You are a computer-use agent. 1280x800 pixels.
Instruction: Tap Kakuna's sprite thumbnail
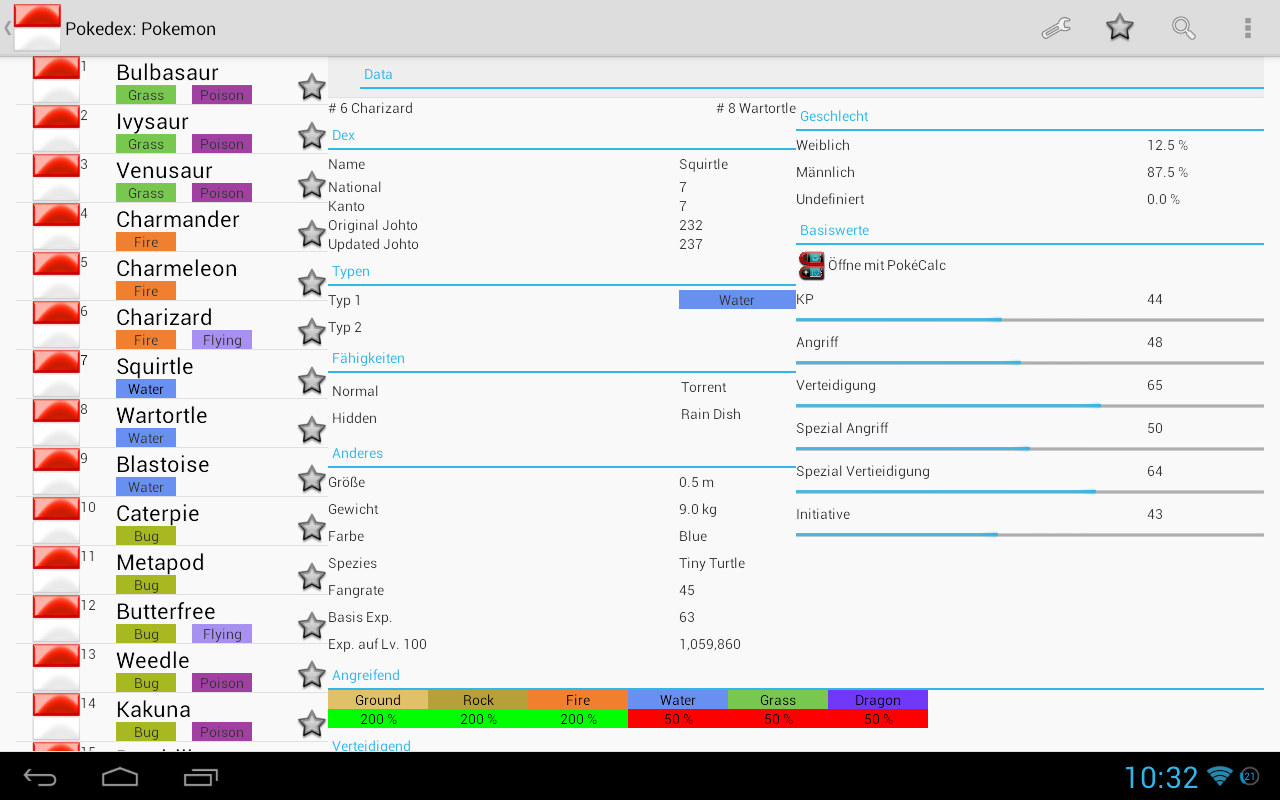(x=56, y=717)
